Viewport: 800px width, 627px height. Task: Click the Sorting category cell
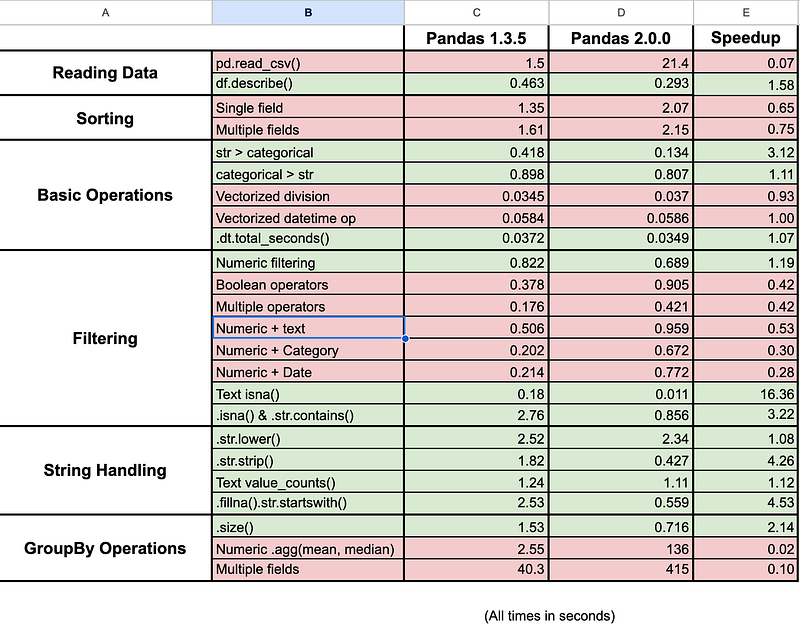pyautogui.click(x=106, y=118)
